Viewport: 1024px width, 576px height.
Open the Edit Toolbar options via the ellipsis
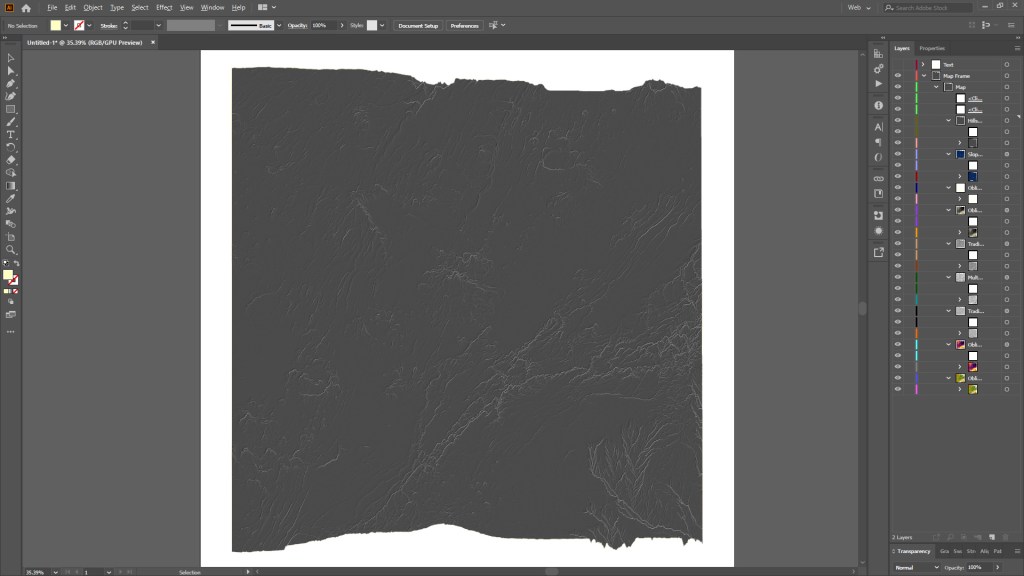point(12,330)
